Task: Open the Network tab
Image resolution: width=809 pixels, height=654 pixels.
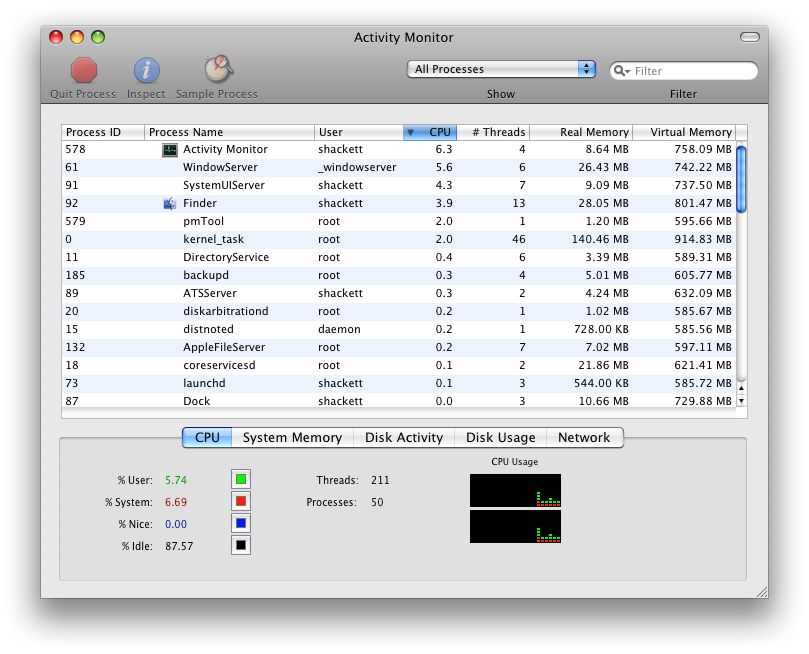Action: click(x=584, y=437)
